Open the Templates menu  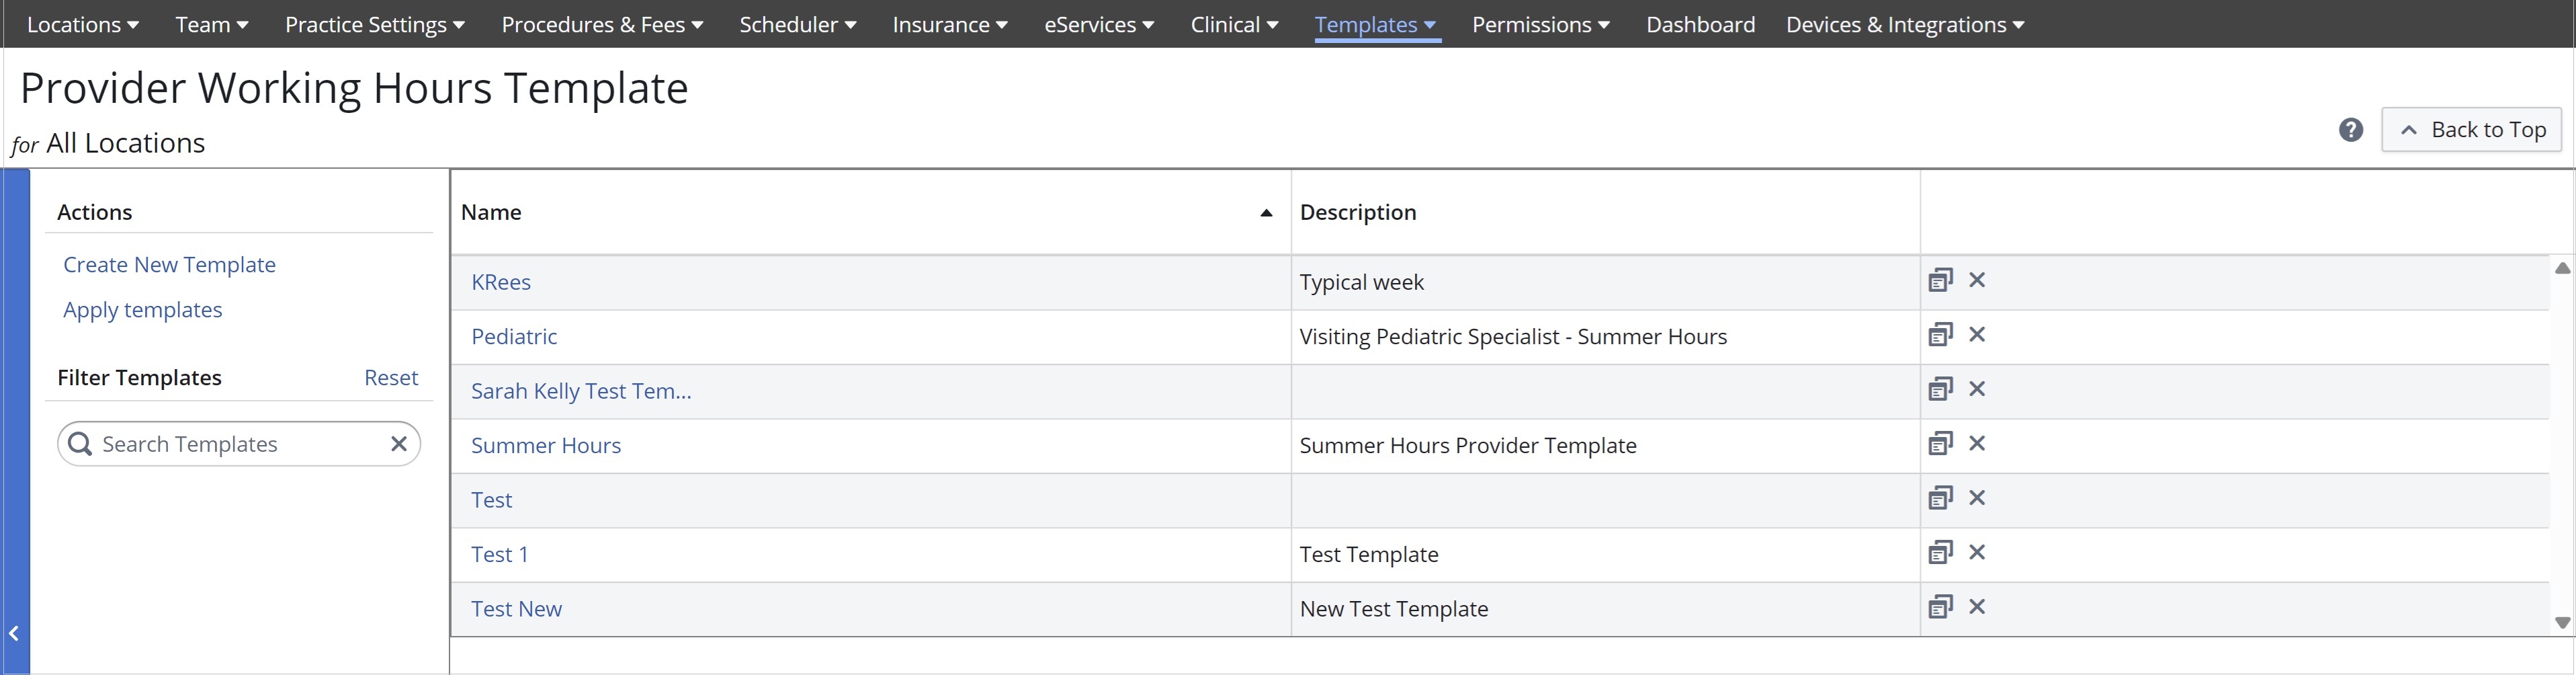[x=1376, y=25]
